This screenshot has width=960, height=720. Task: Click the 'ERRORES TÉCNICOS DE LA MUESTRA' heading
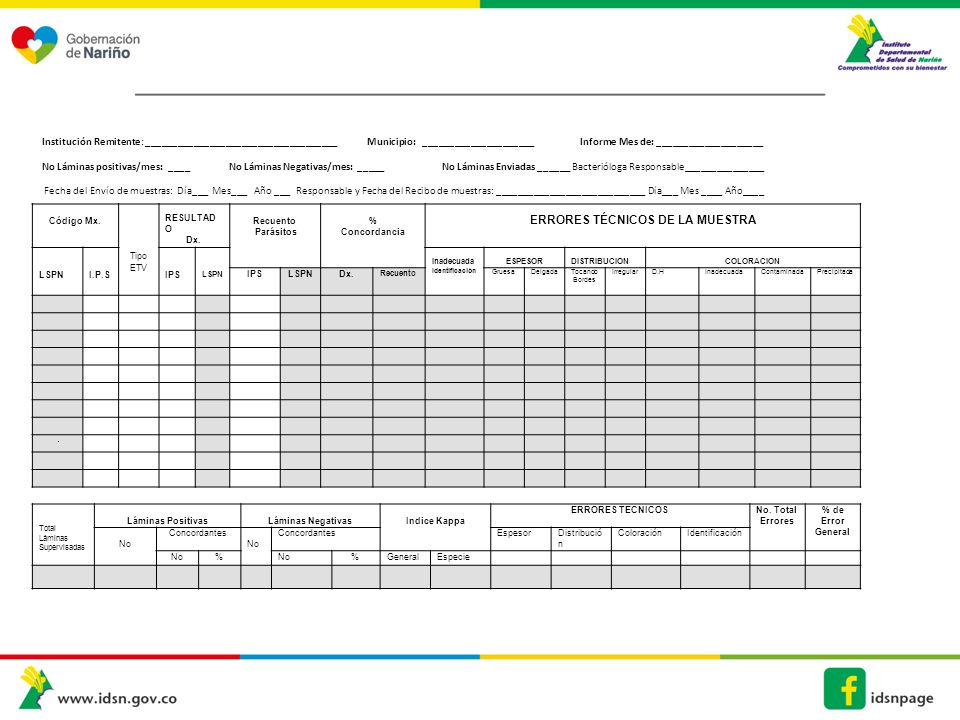coord(643,220)
